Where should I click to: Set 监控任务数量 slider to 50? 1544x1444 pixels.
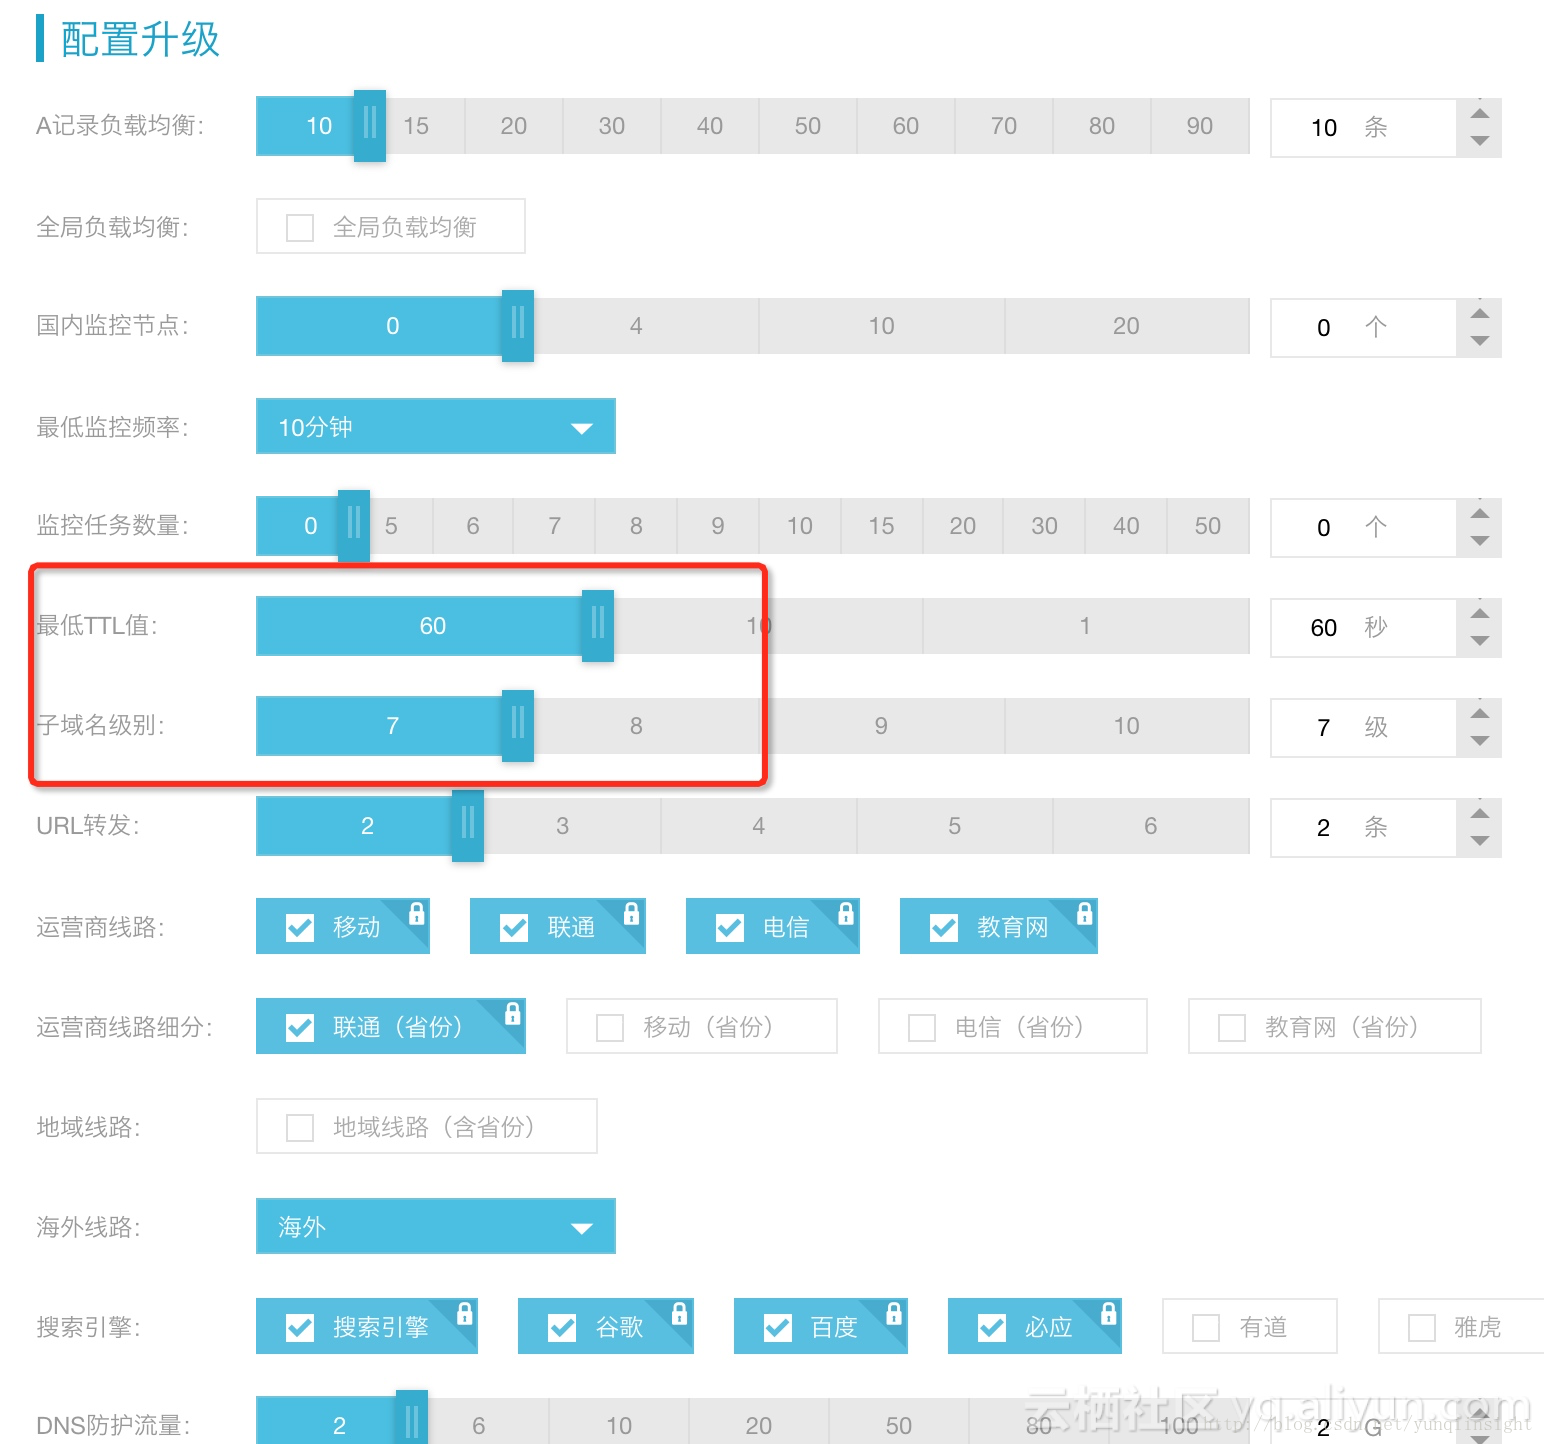coord(1208,526)
